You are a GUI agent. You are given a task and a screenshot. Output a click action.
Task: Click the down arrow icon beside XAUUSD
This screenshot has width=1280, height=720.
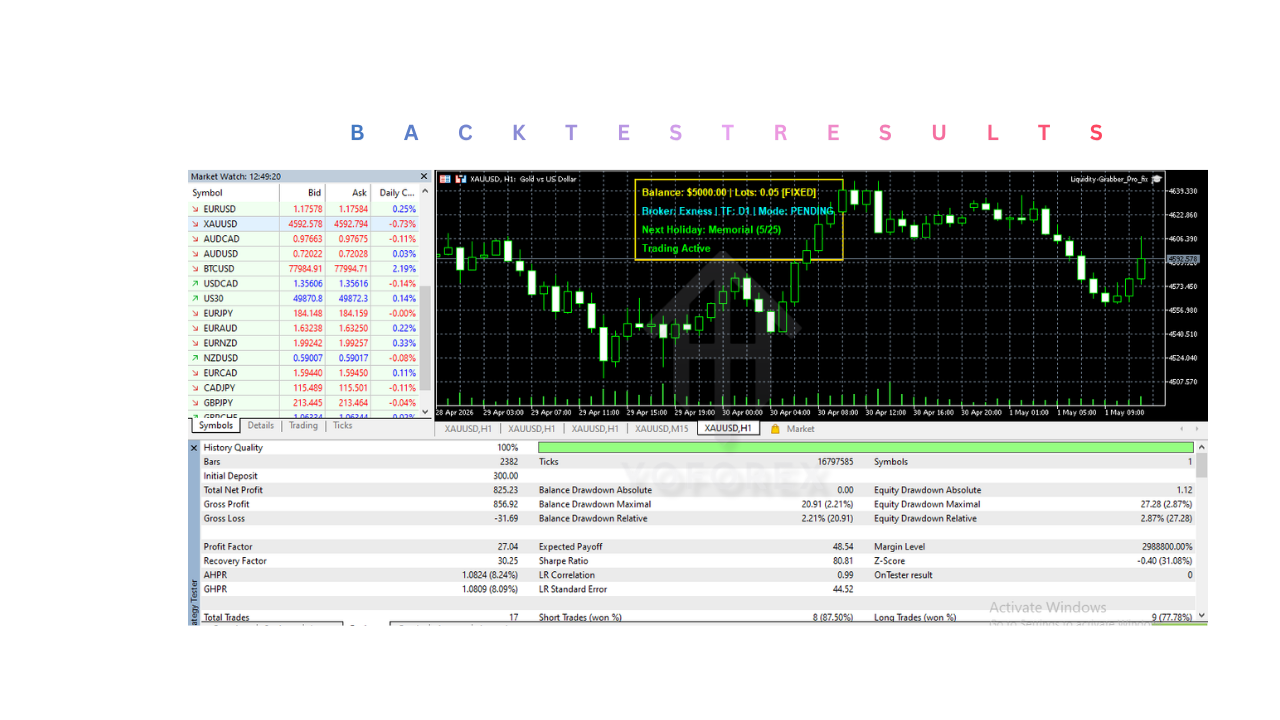coord(194,224)
